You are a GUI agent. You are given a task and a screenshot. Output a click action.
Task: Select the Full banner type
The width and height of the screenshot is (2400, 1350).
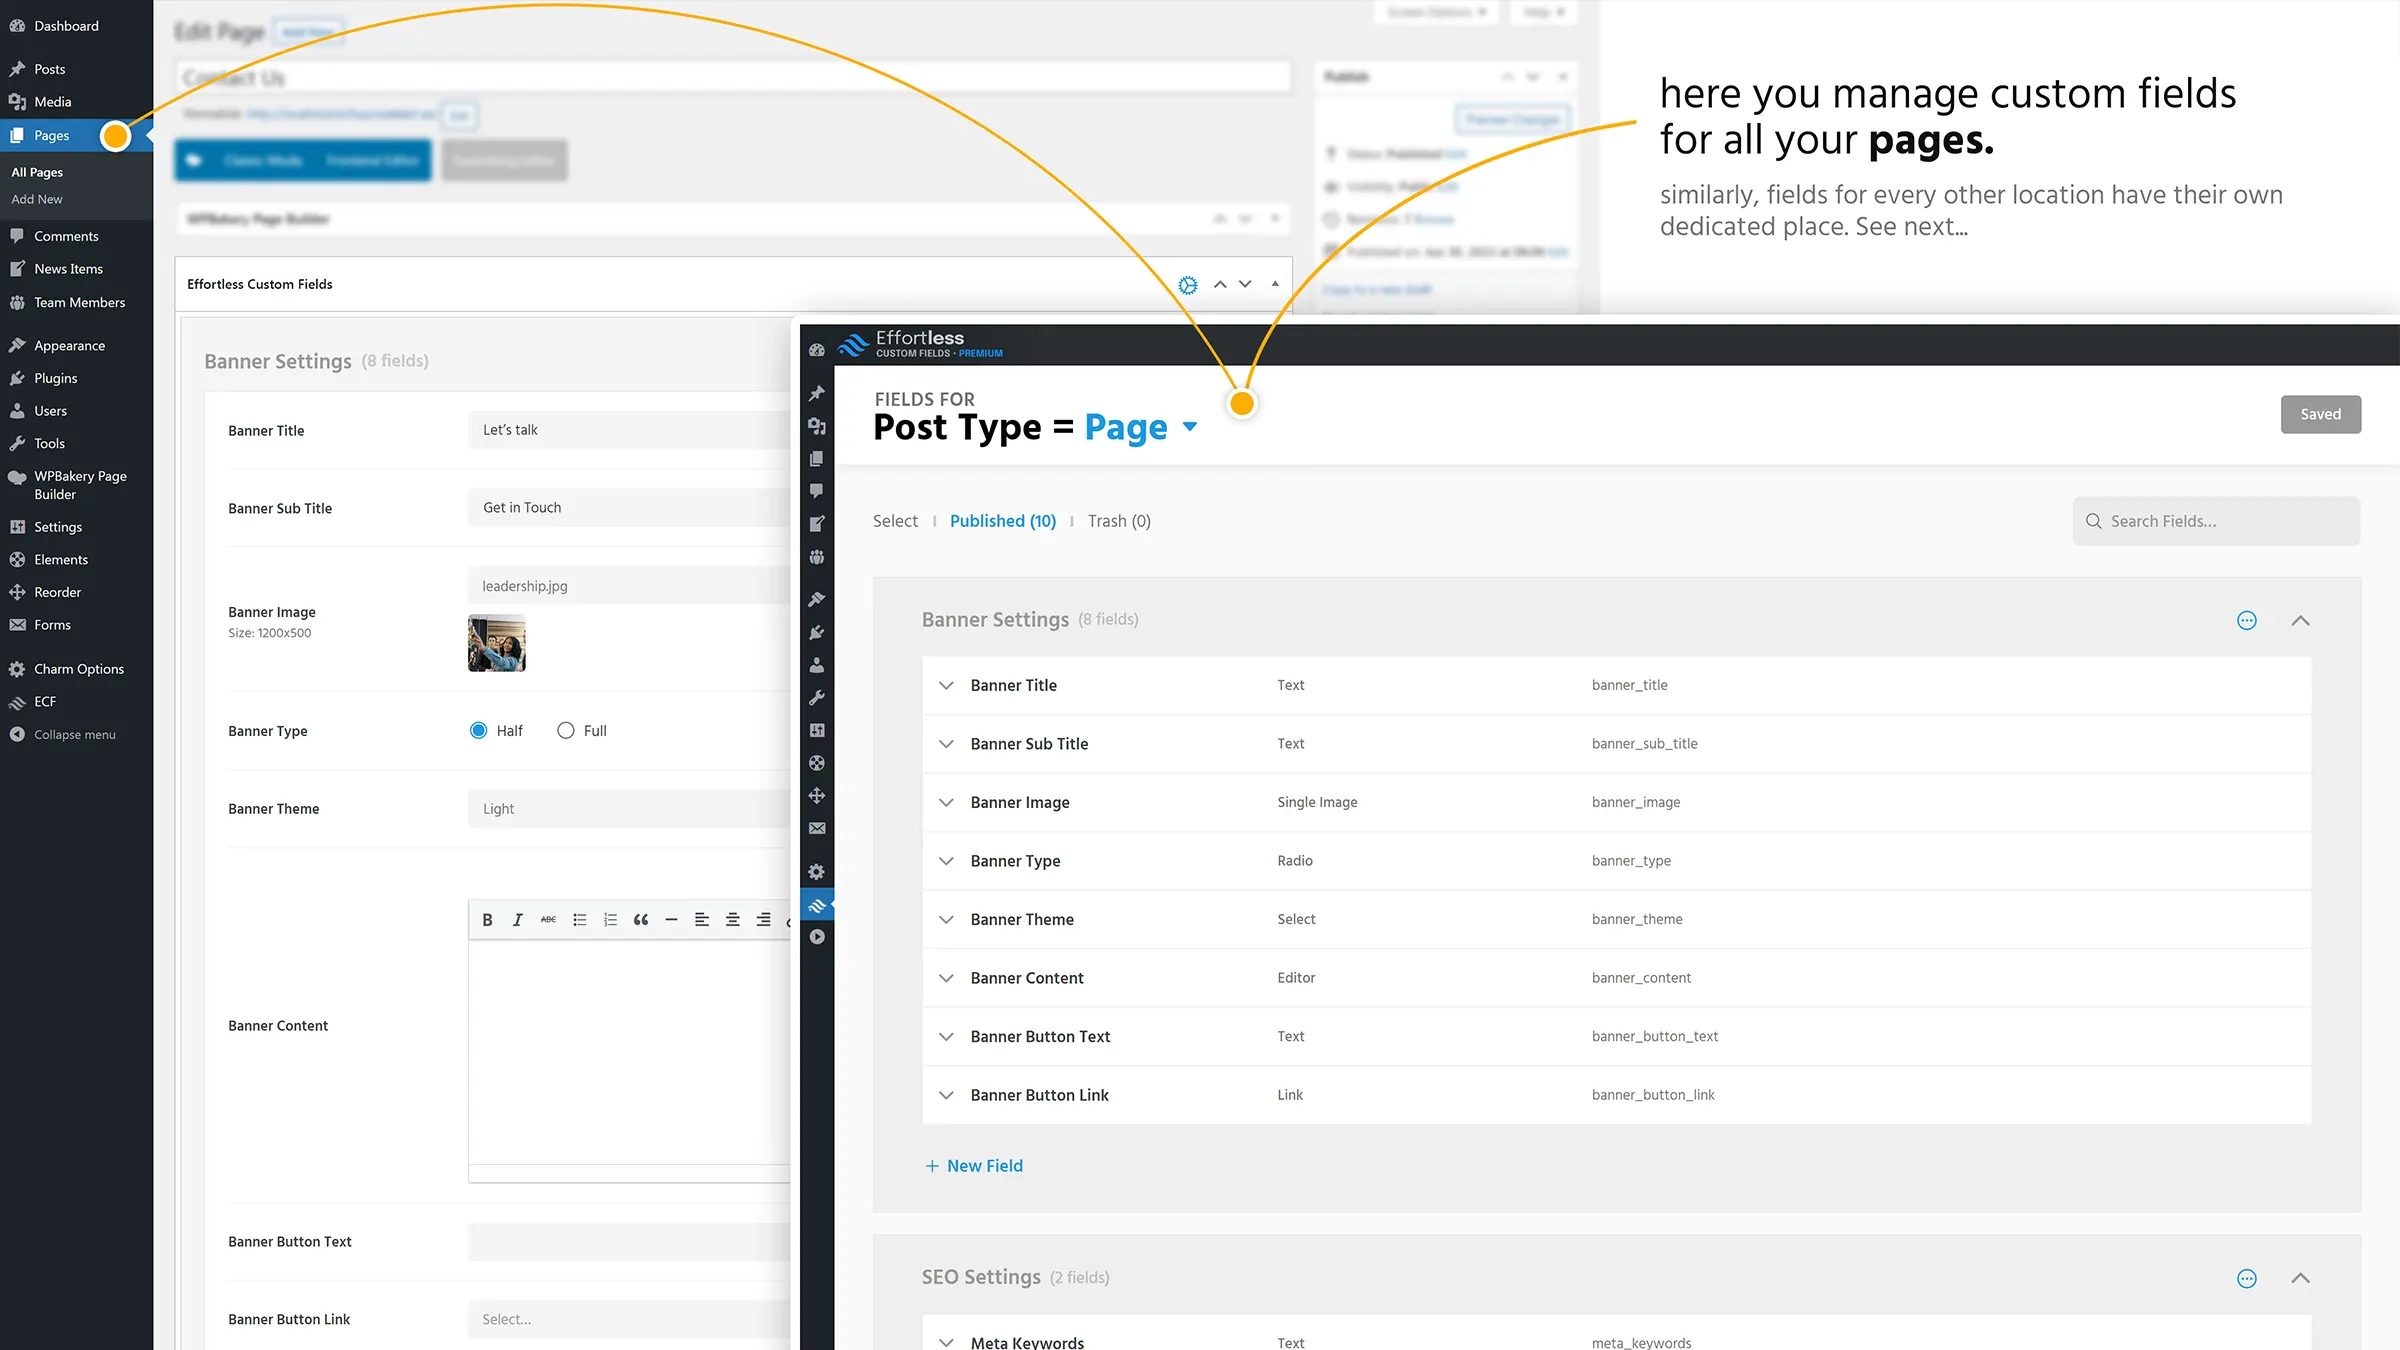coord(565,730)
